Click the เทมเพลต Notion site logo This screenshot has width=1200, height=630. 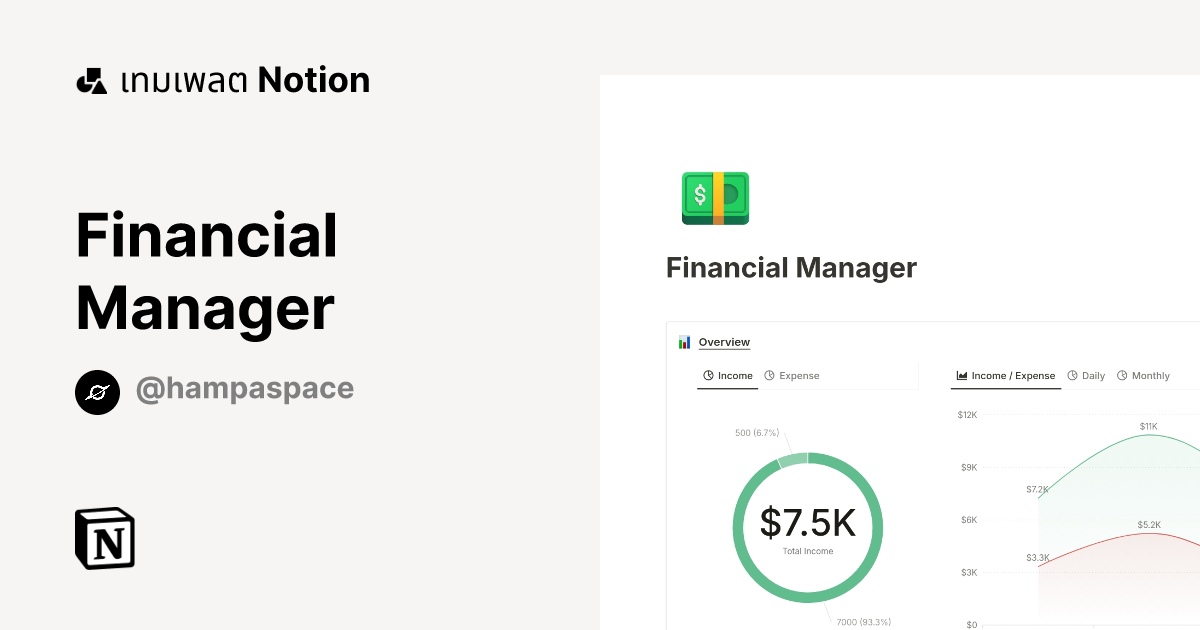pos(222,79)
